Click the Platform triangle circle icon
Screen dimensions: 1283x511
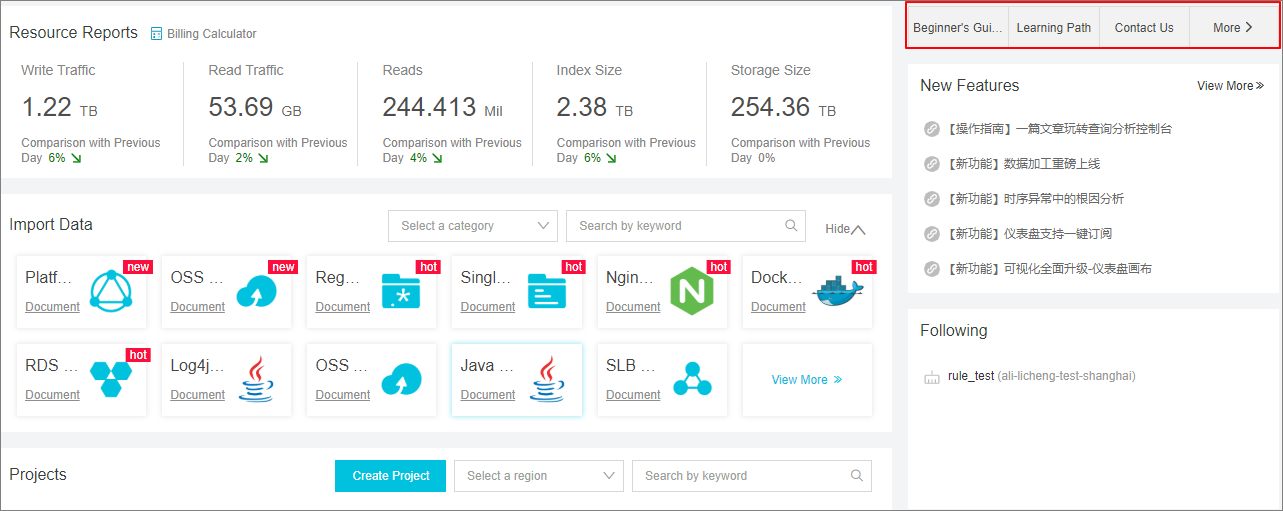click(x=110, y=291)
